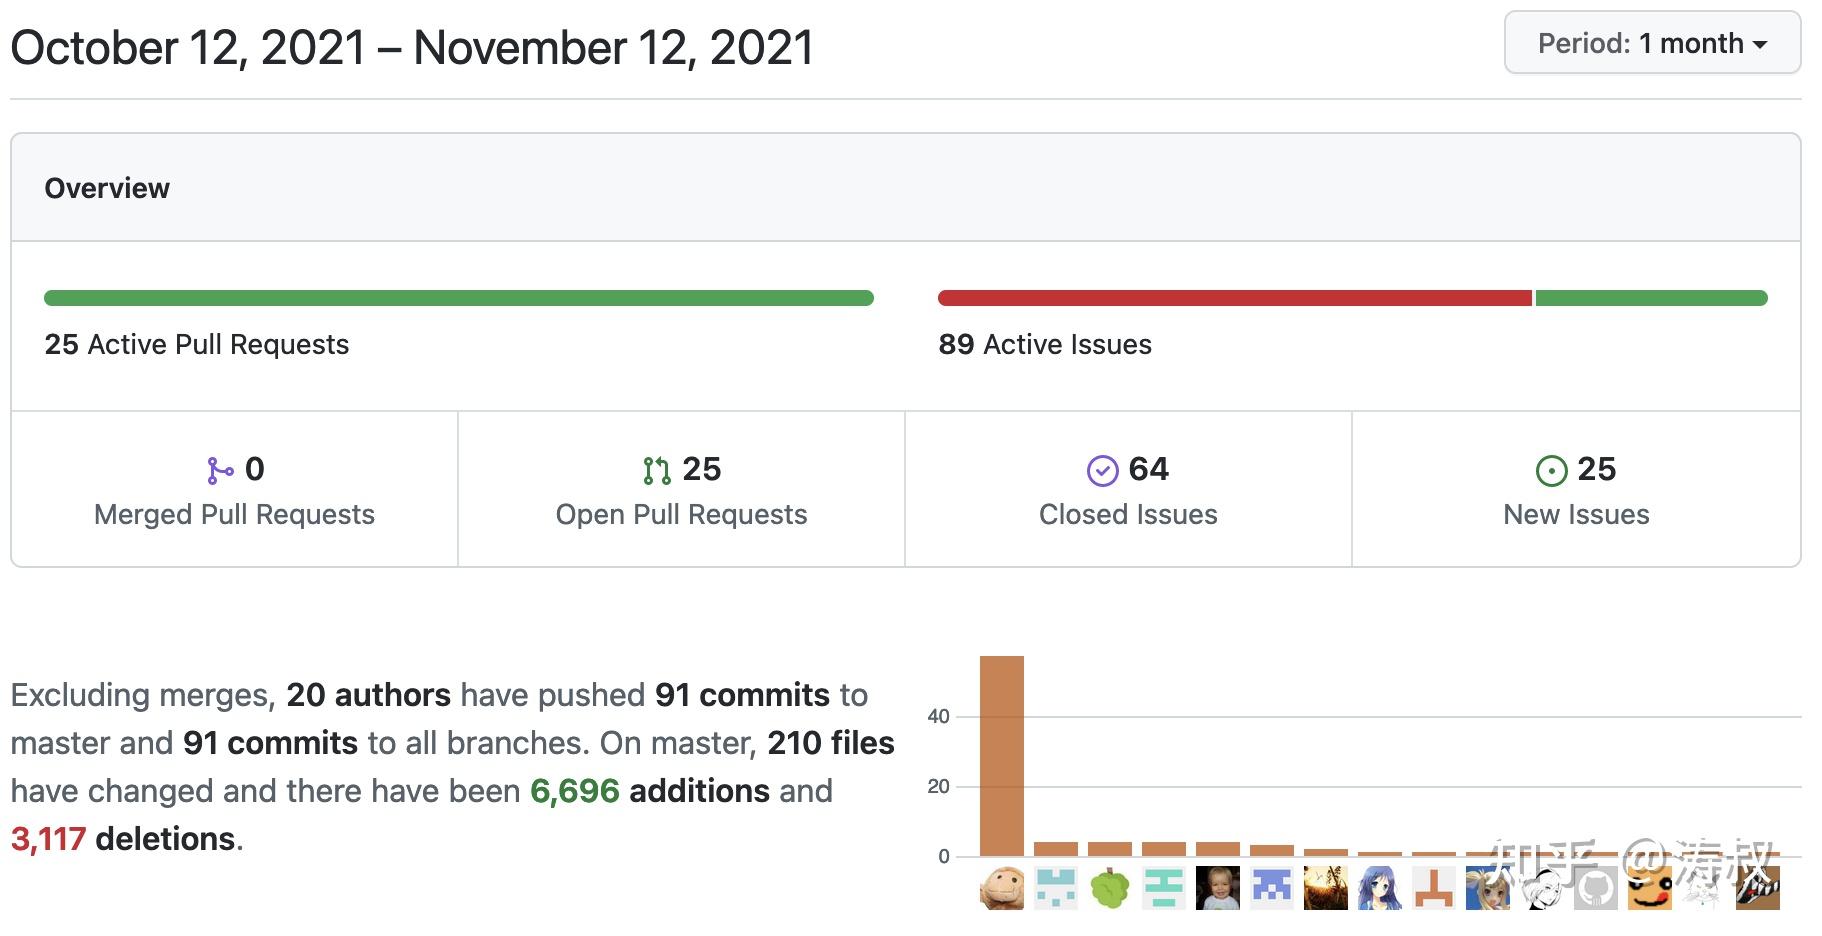View the 25 Open Pull Requests list
Image resolution: width=1822 pixels, height=936 pixels.
(681, 514)
